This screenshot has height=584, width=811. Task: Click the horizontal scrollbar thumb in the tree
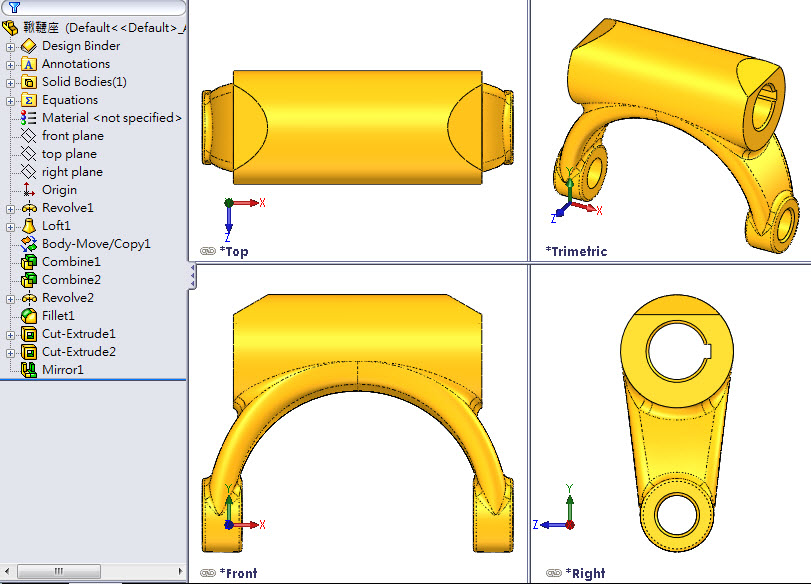click(59, 571)
